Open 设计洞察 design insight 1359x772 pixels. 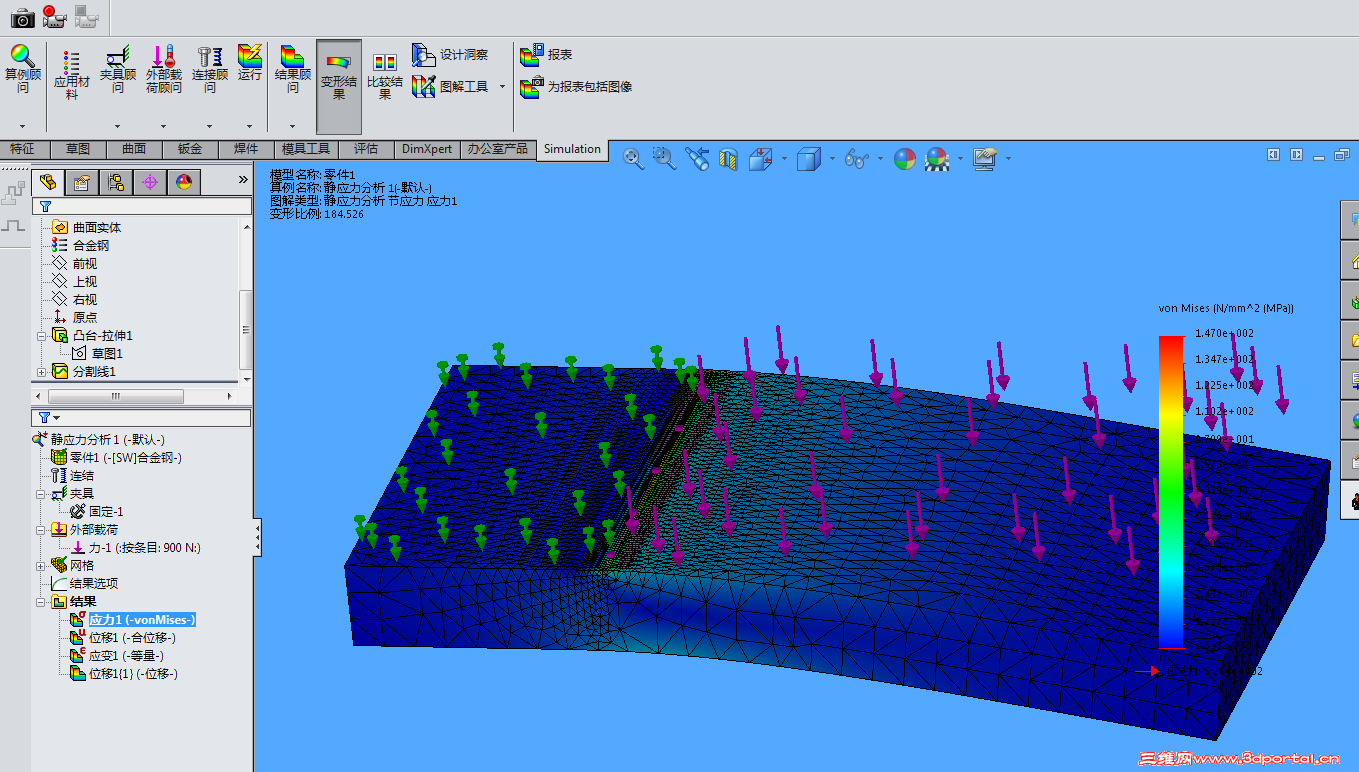point(450,55)
